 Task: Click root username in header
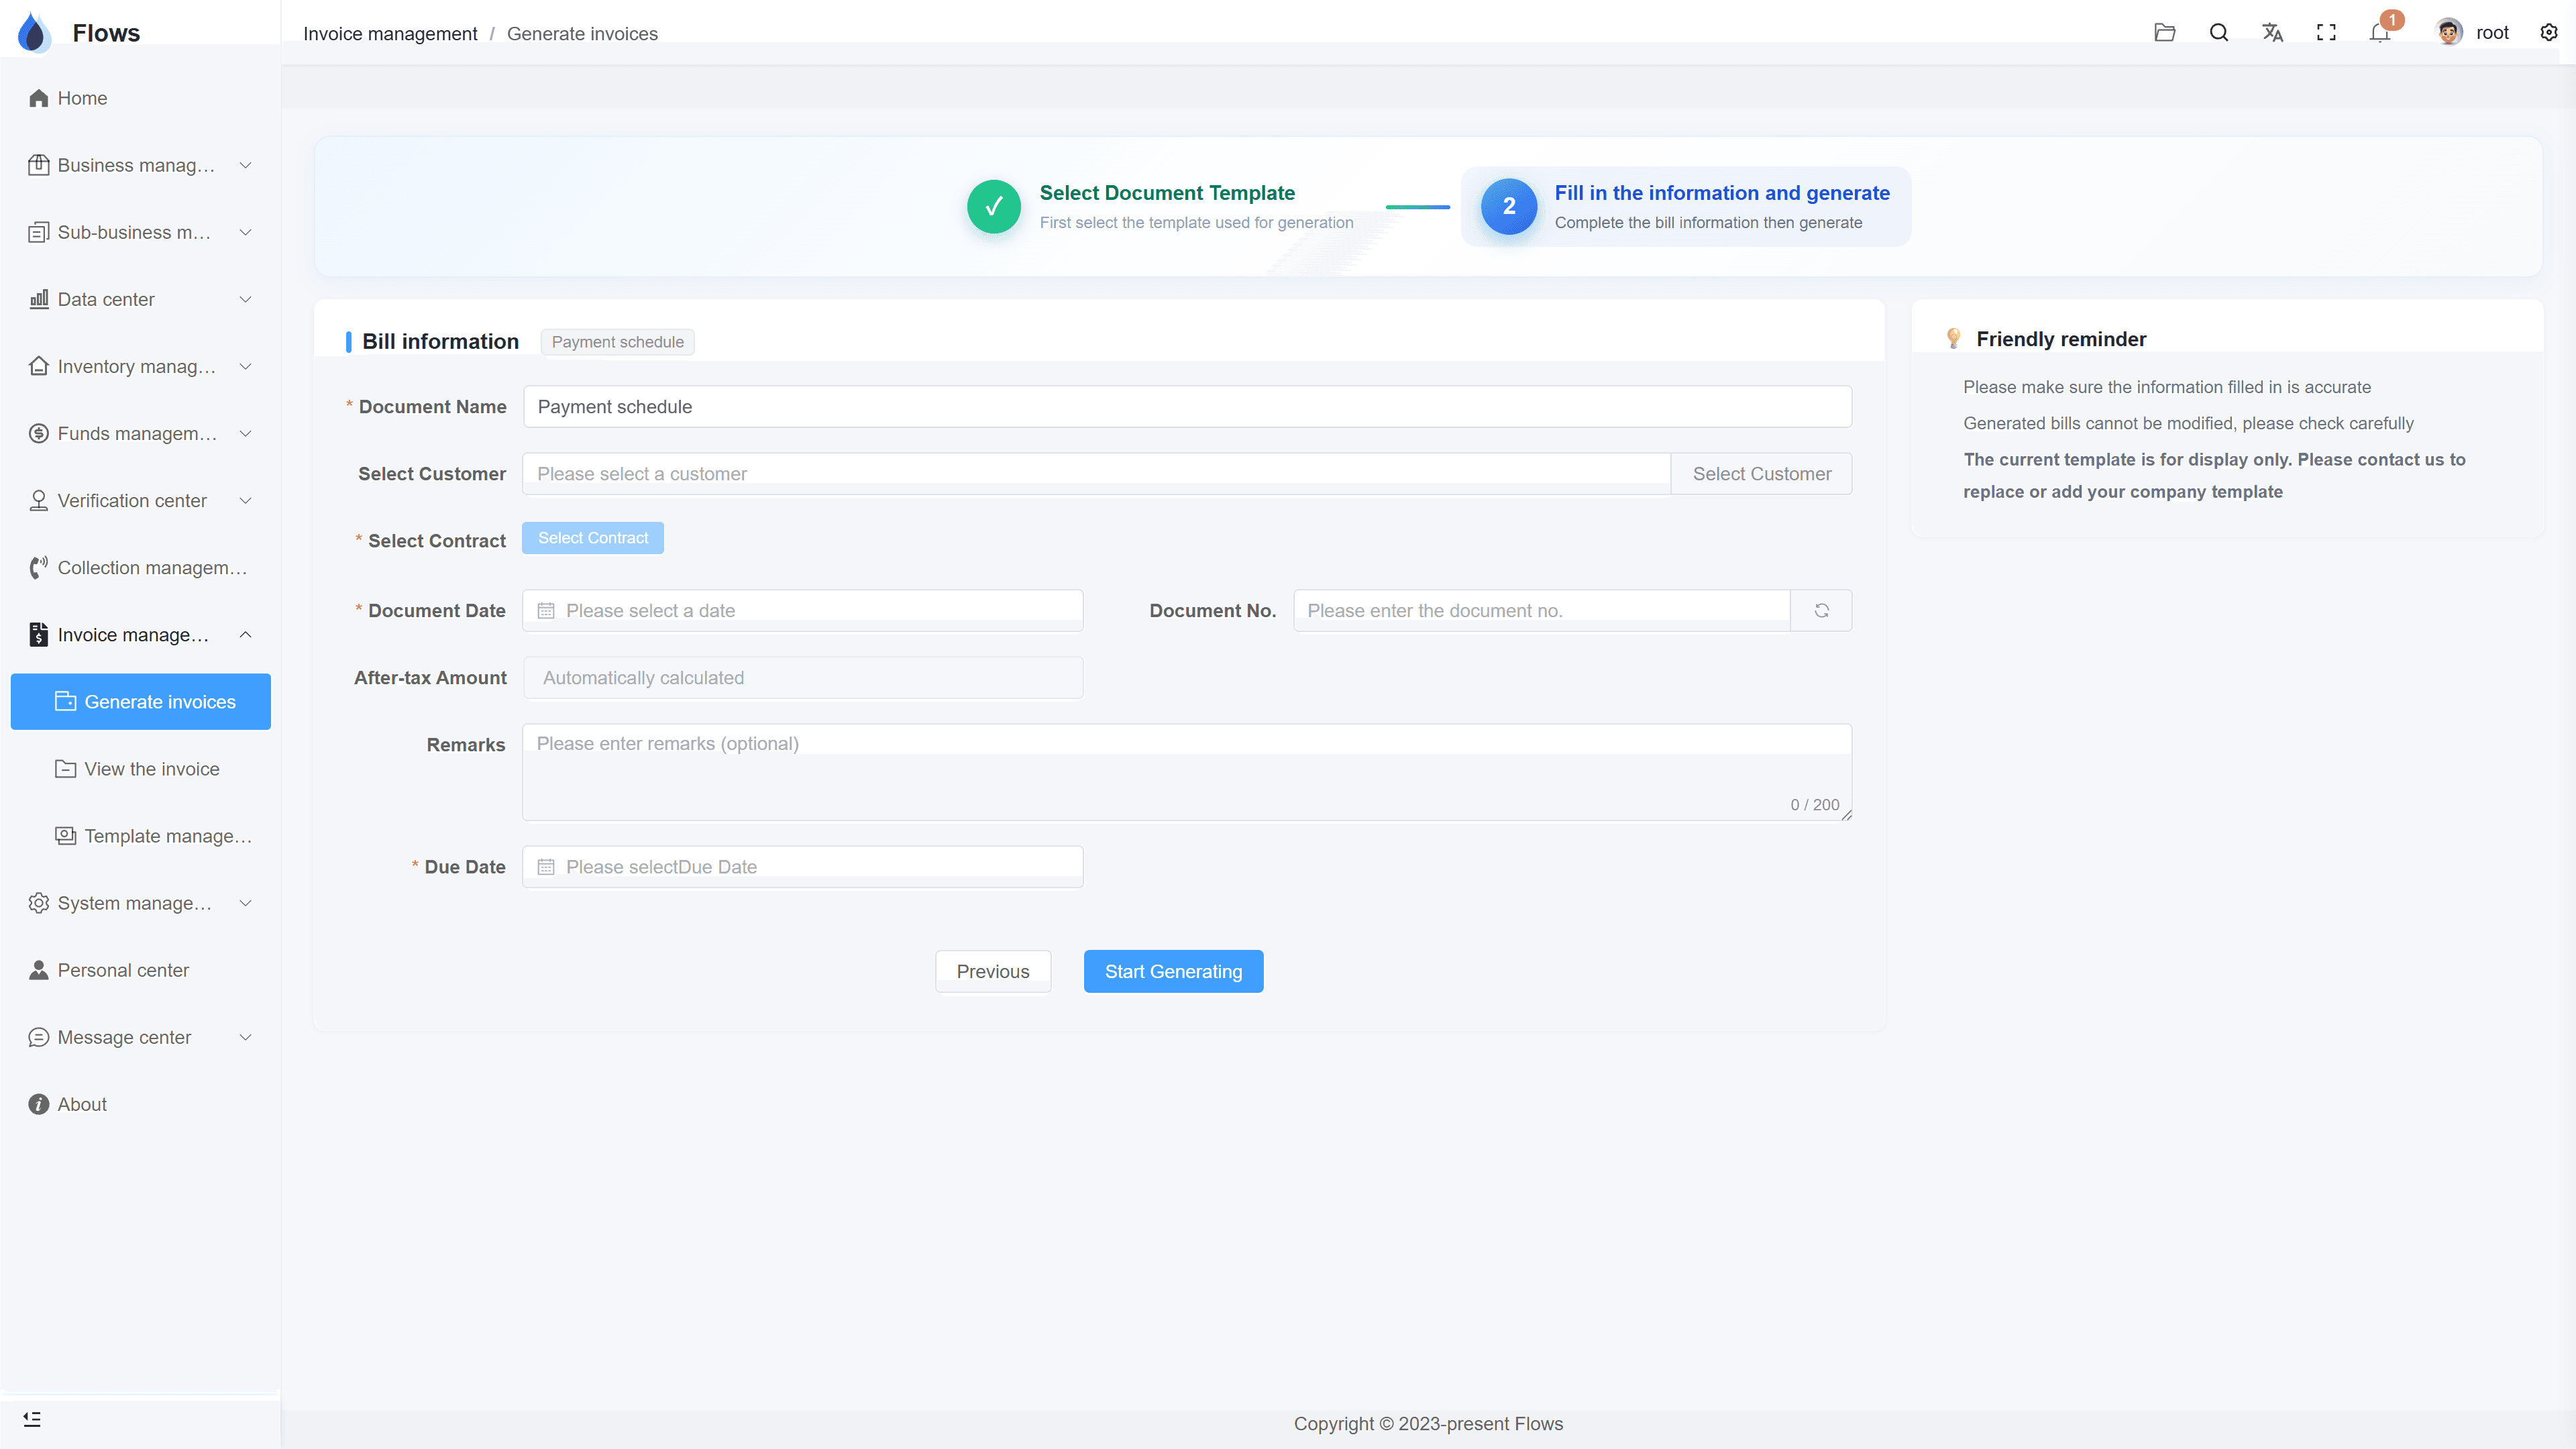(2492, 33)
